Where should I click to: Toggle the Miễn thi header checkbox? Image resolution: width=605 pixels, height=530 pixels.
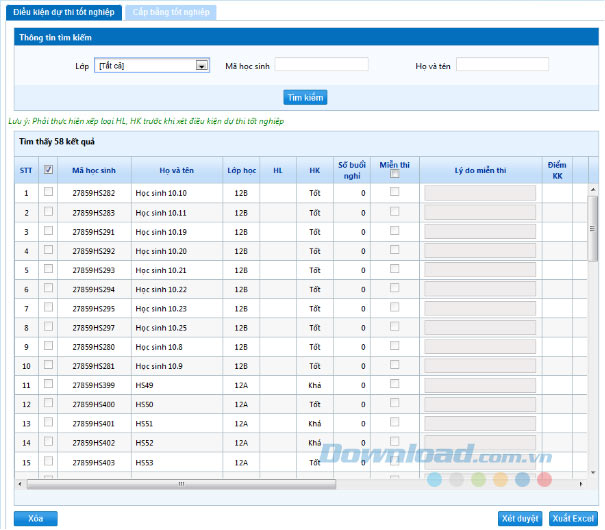click(395, 175)
